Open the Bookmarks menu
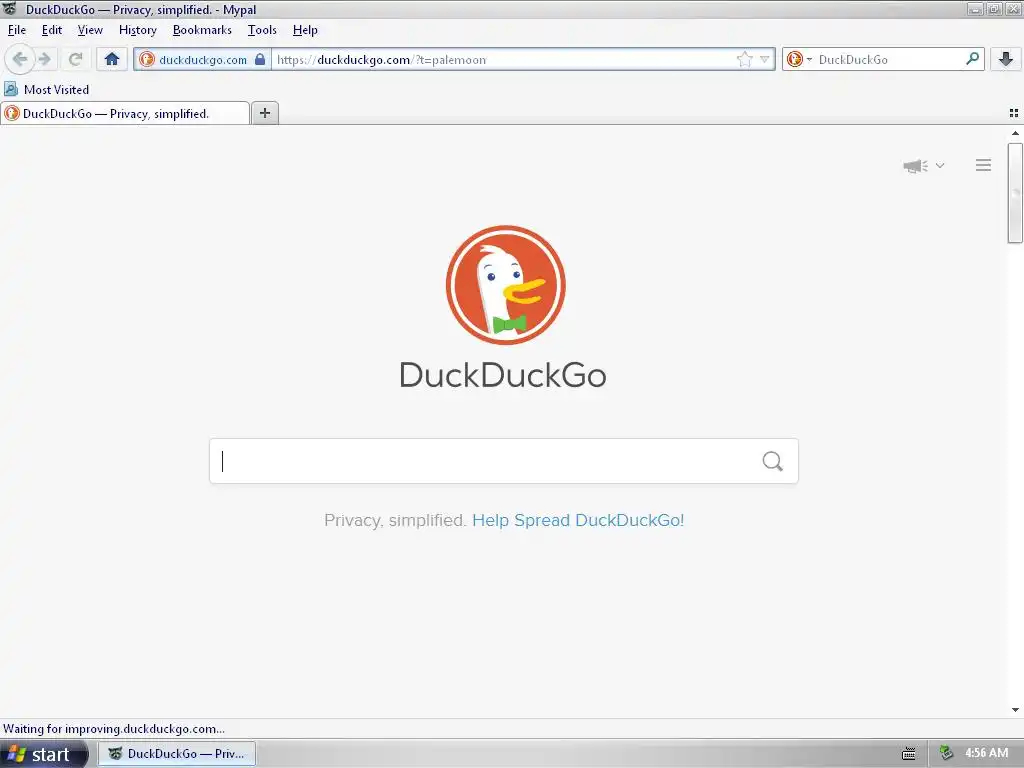Image resolution: width=1024 pixels, height=768 pixels. 202,30
